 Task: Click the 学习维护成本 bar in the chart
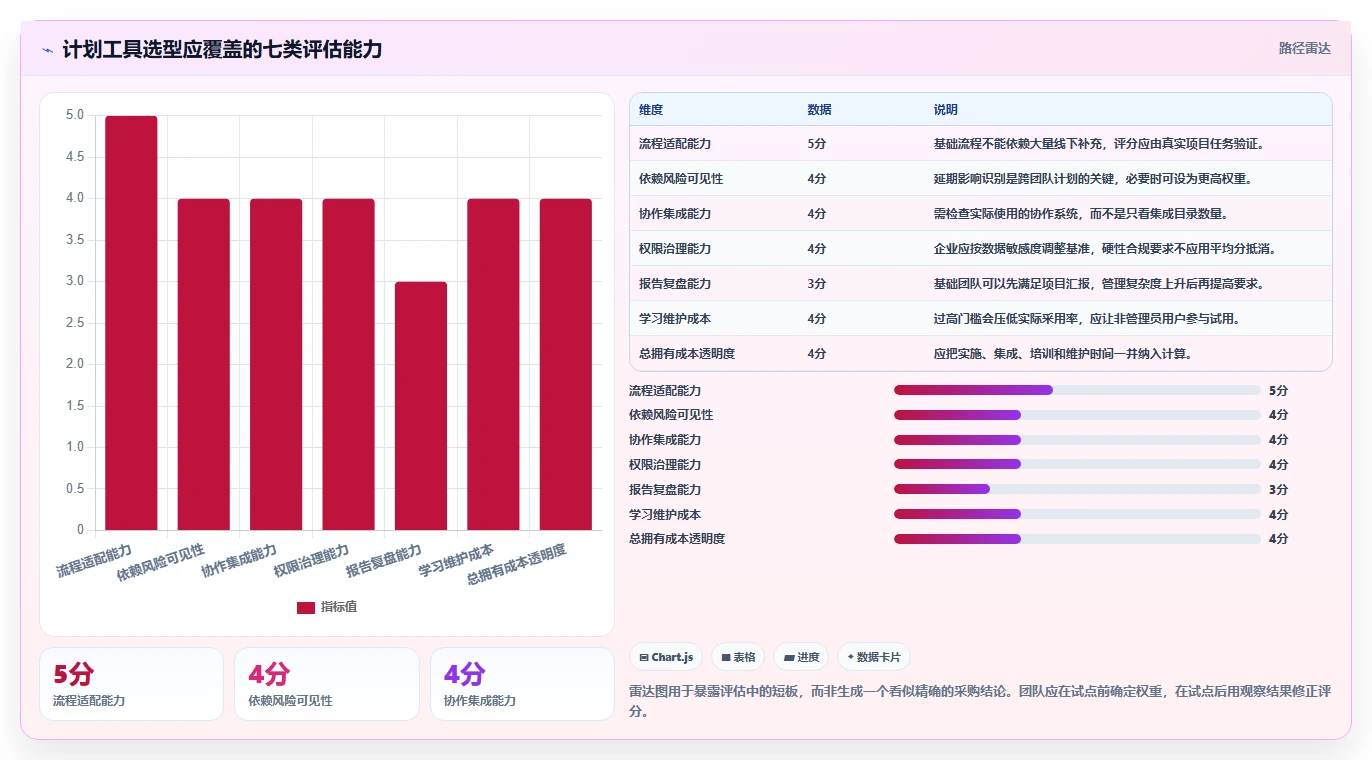click(x=493, y=364)
